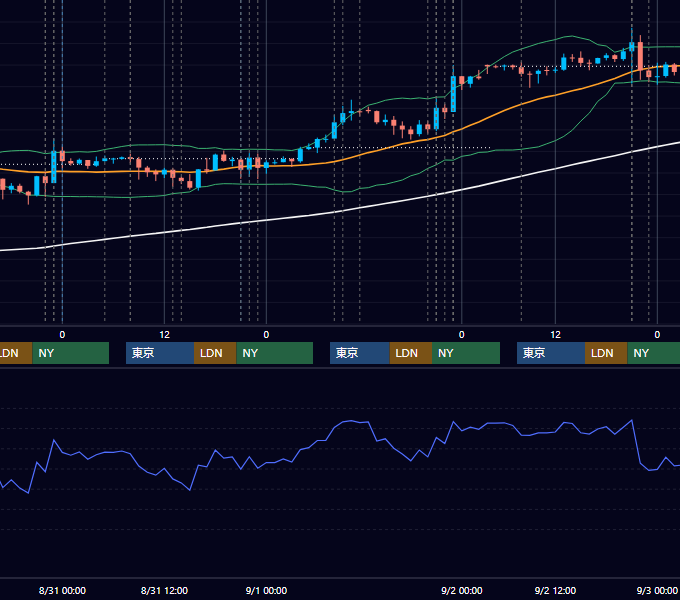Select the 東京 session bar on 9/2

(551, 353)
